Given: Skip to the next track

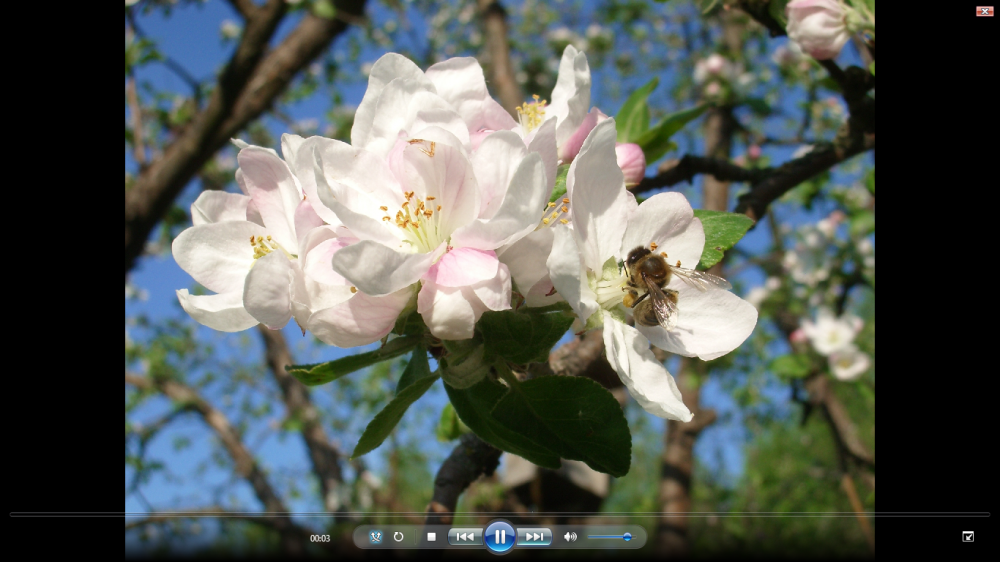Looking at the screenshot, I should click(x=534, y=537).
